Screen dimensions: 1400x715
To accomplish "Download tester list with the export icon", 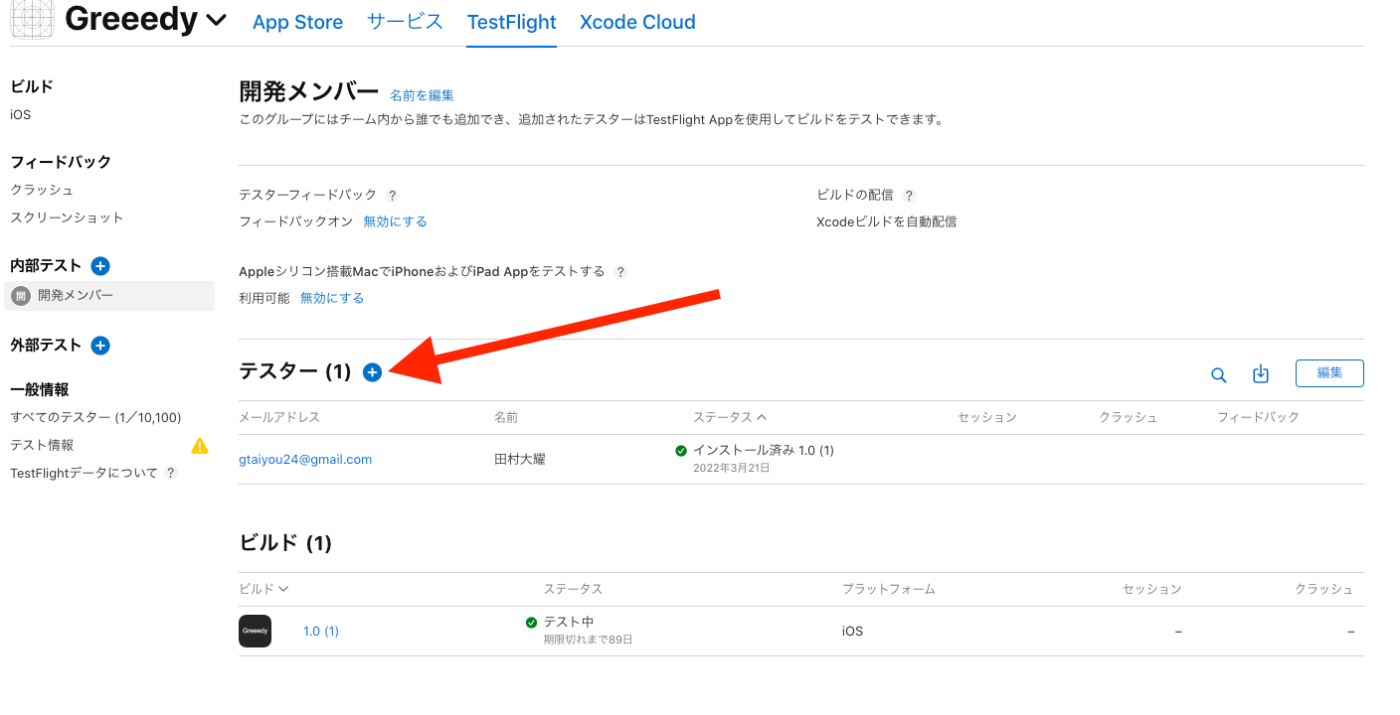I will [1261, 374].
